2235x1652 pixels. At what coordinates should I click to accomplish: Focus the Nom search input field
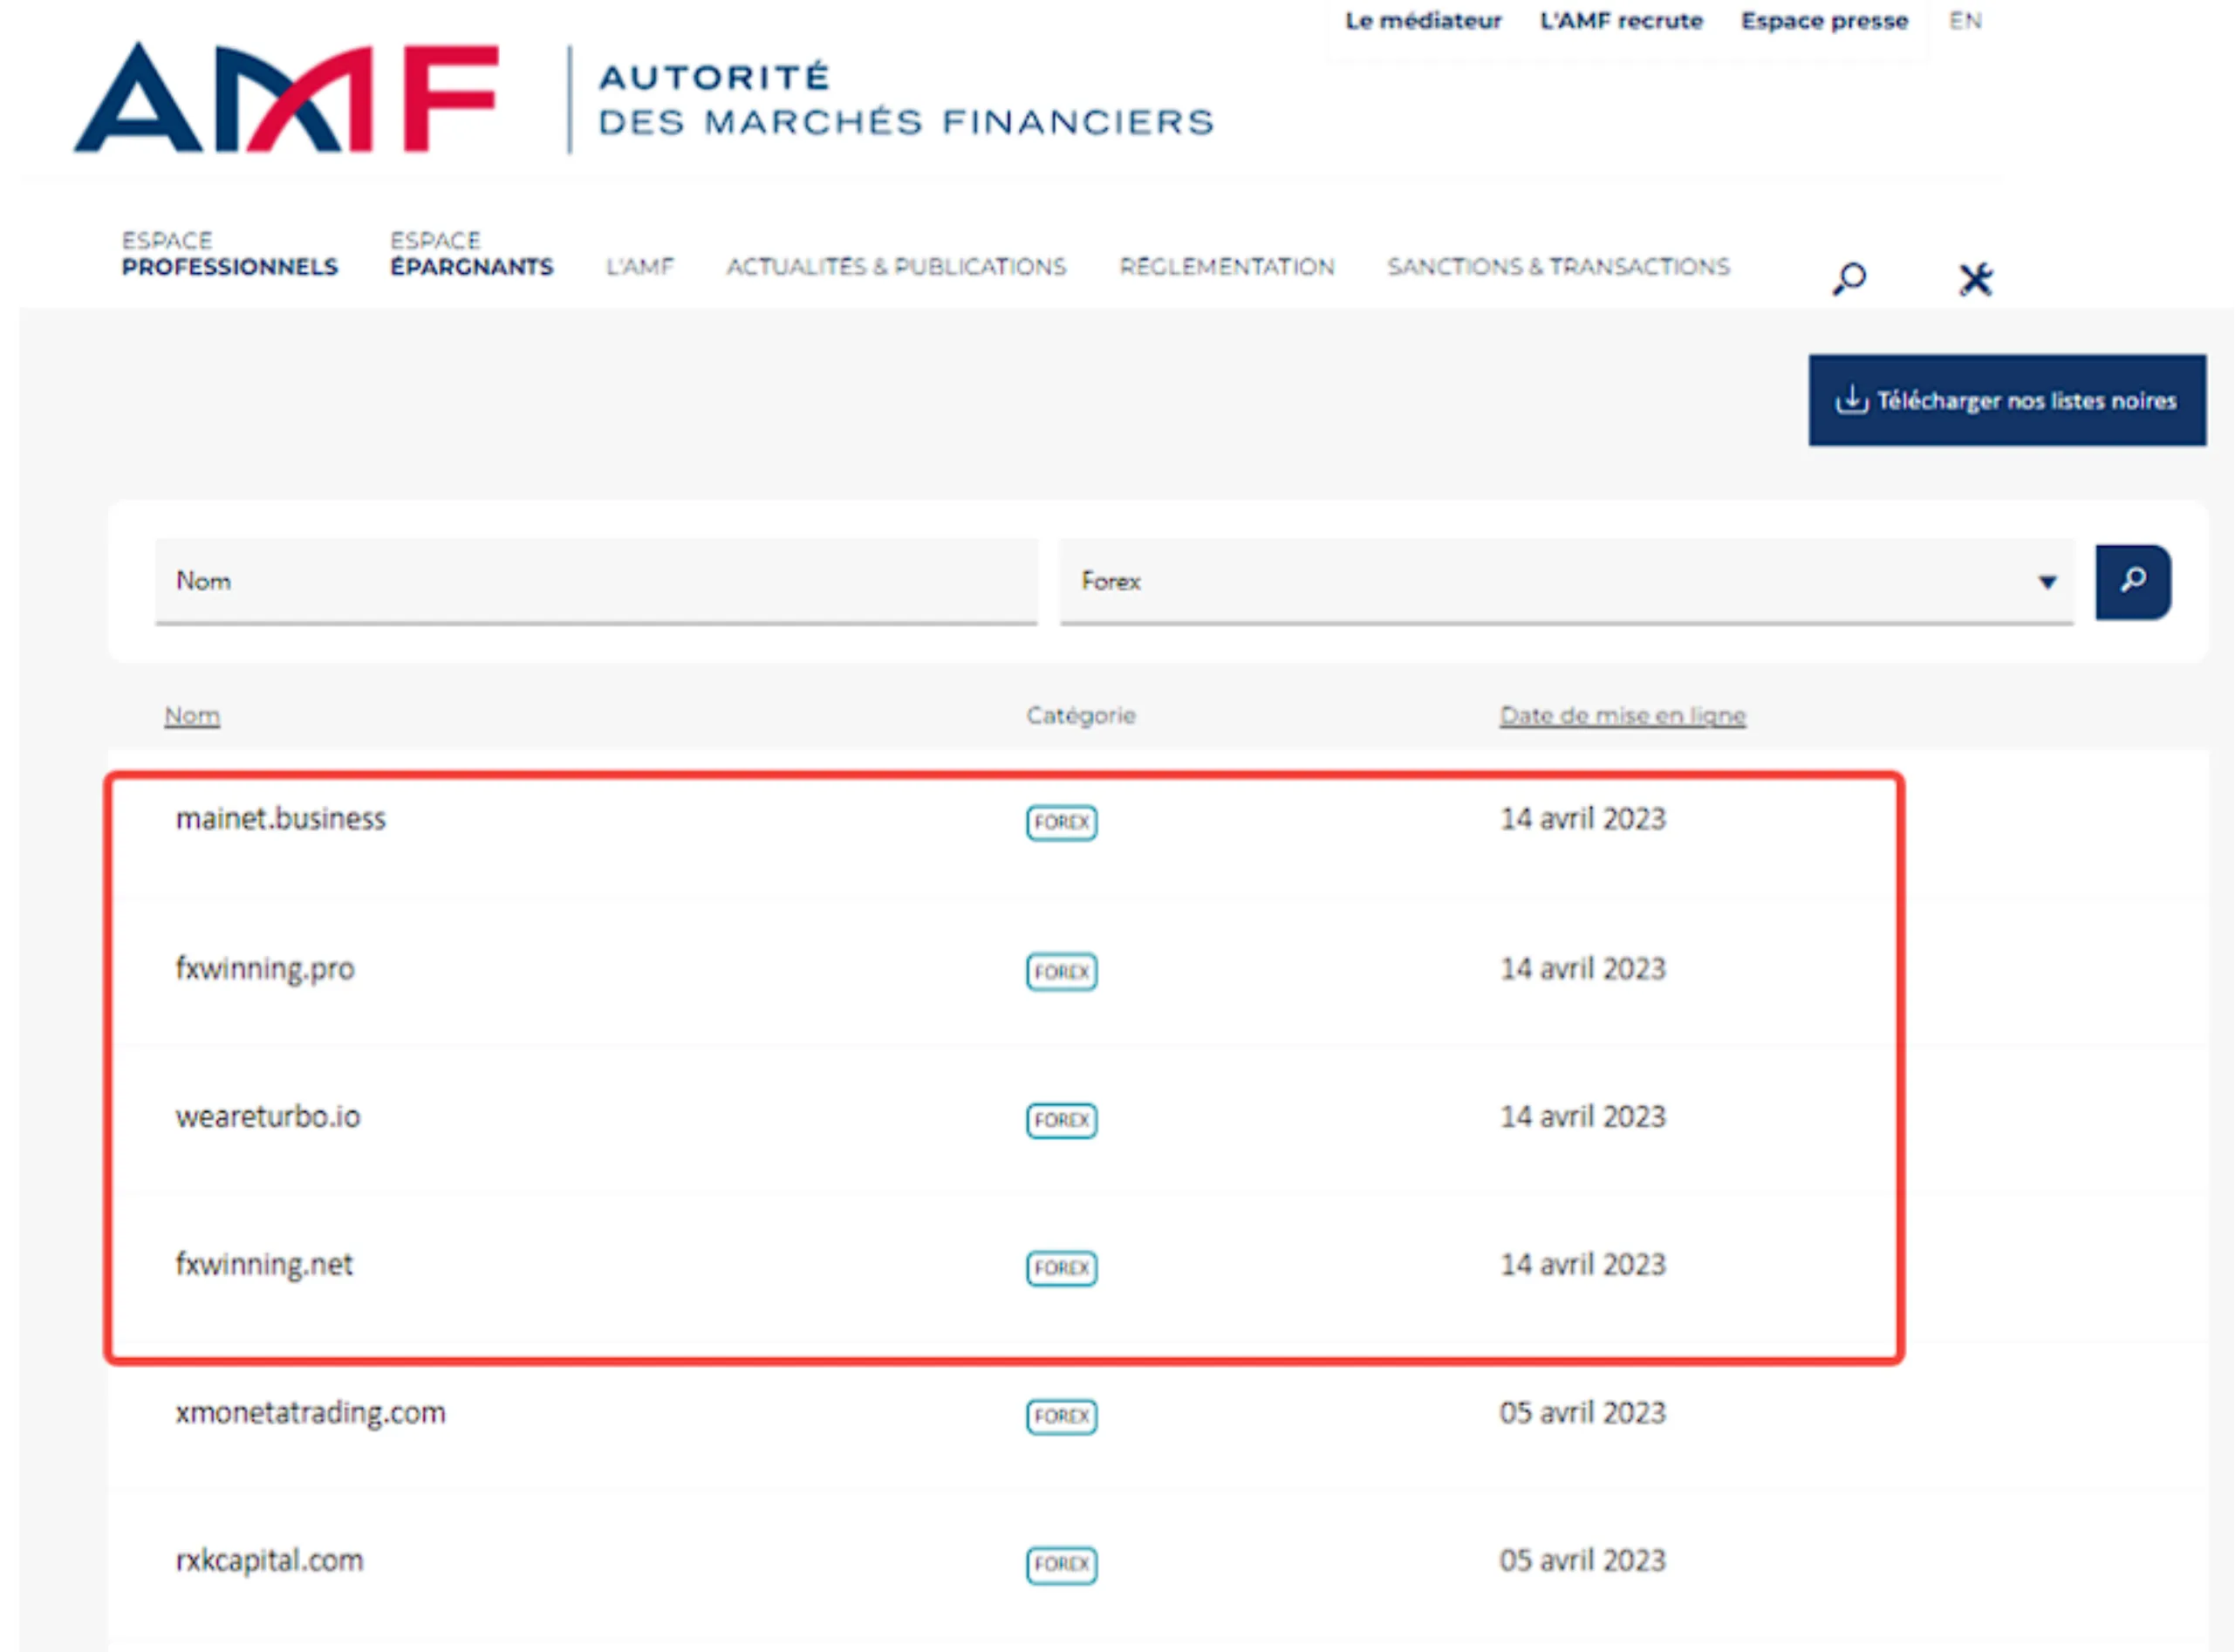(x=596, y=582)
